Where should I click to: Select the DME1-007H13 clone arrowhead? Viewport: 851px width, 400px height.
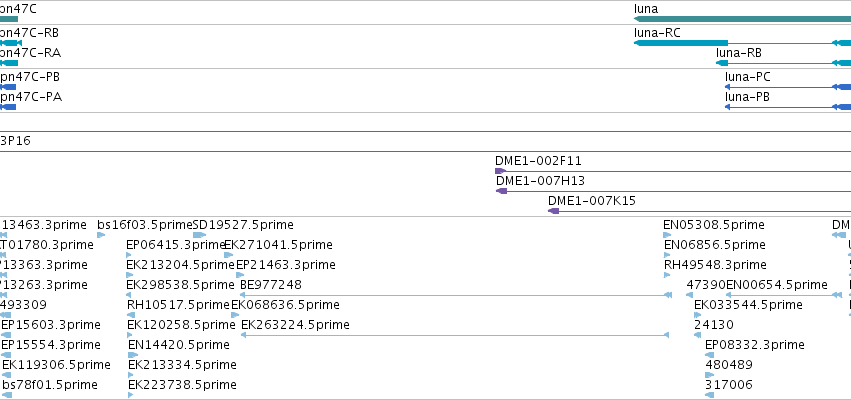(x=501, y=191)
